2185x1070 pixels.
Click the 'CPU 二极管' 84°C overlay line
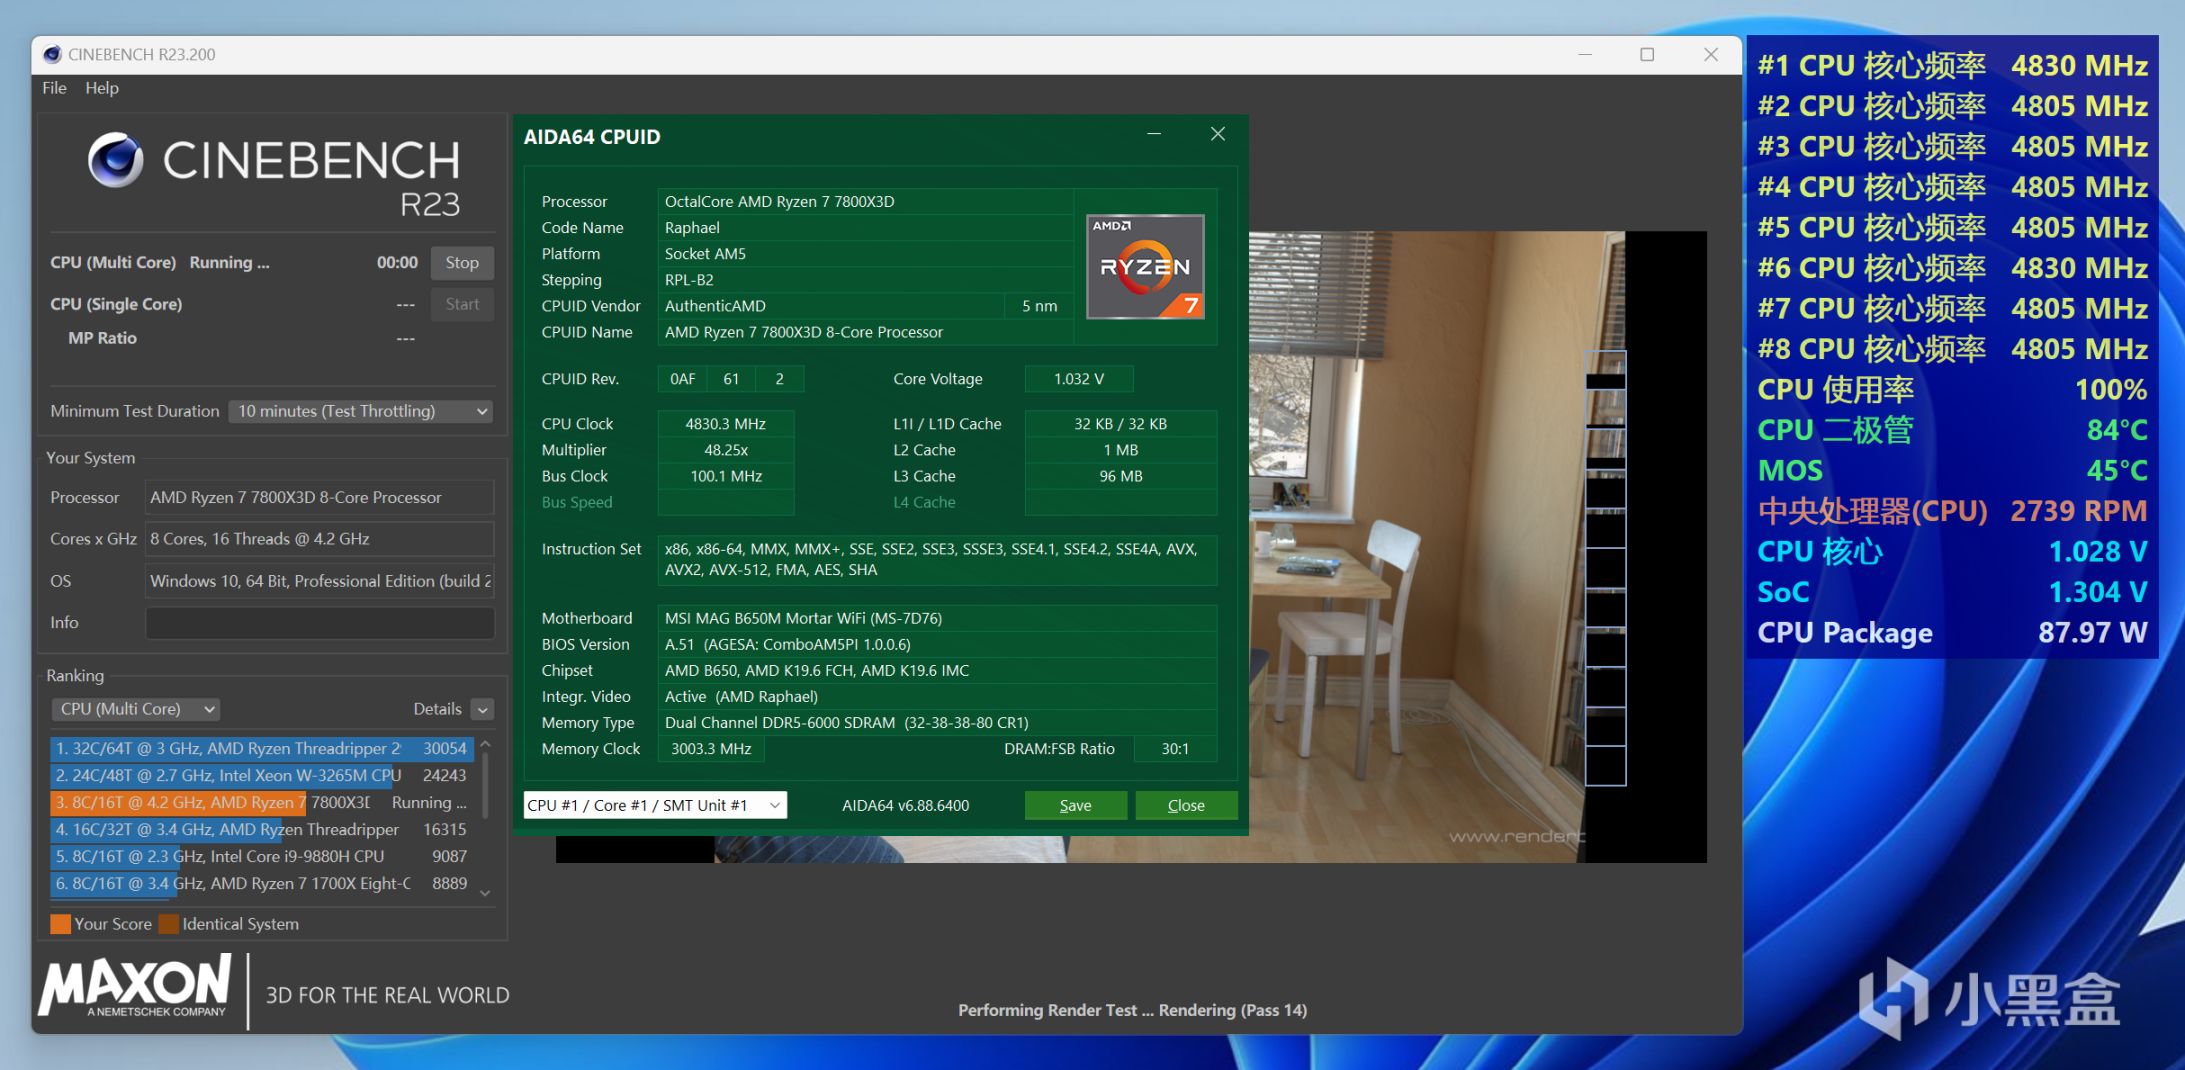tap(1952, 430)
